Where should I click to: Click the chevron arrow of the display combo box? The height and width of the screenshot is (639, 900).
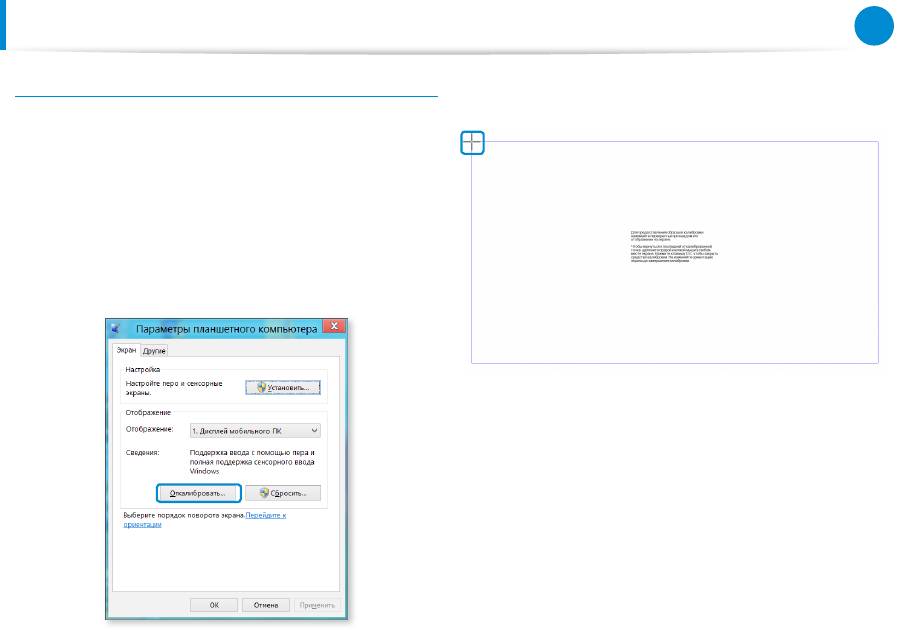[x=314, y=430]
